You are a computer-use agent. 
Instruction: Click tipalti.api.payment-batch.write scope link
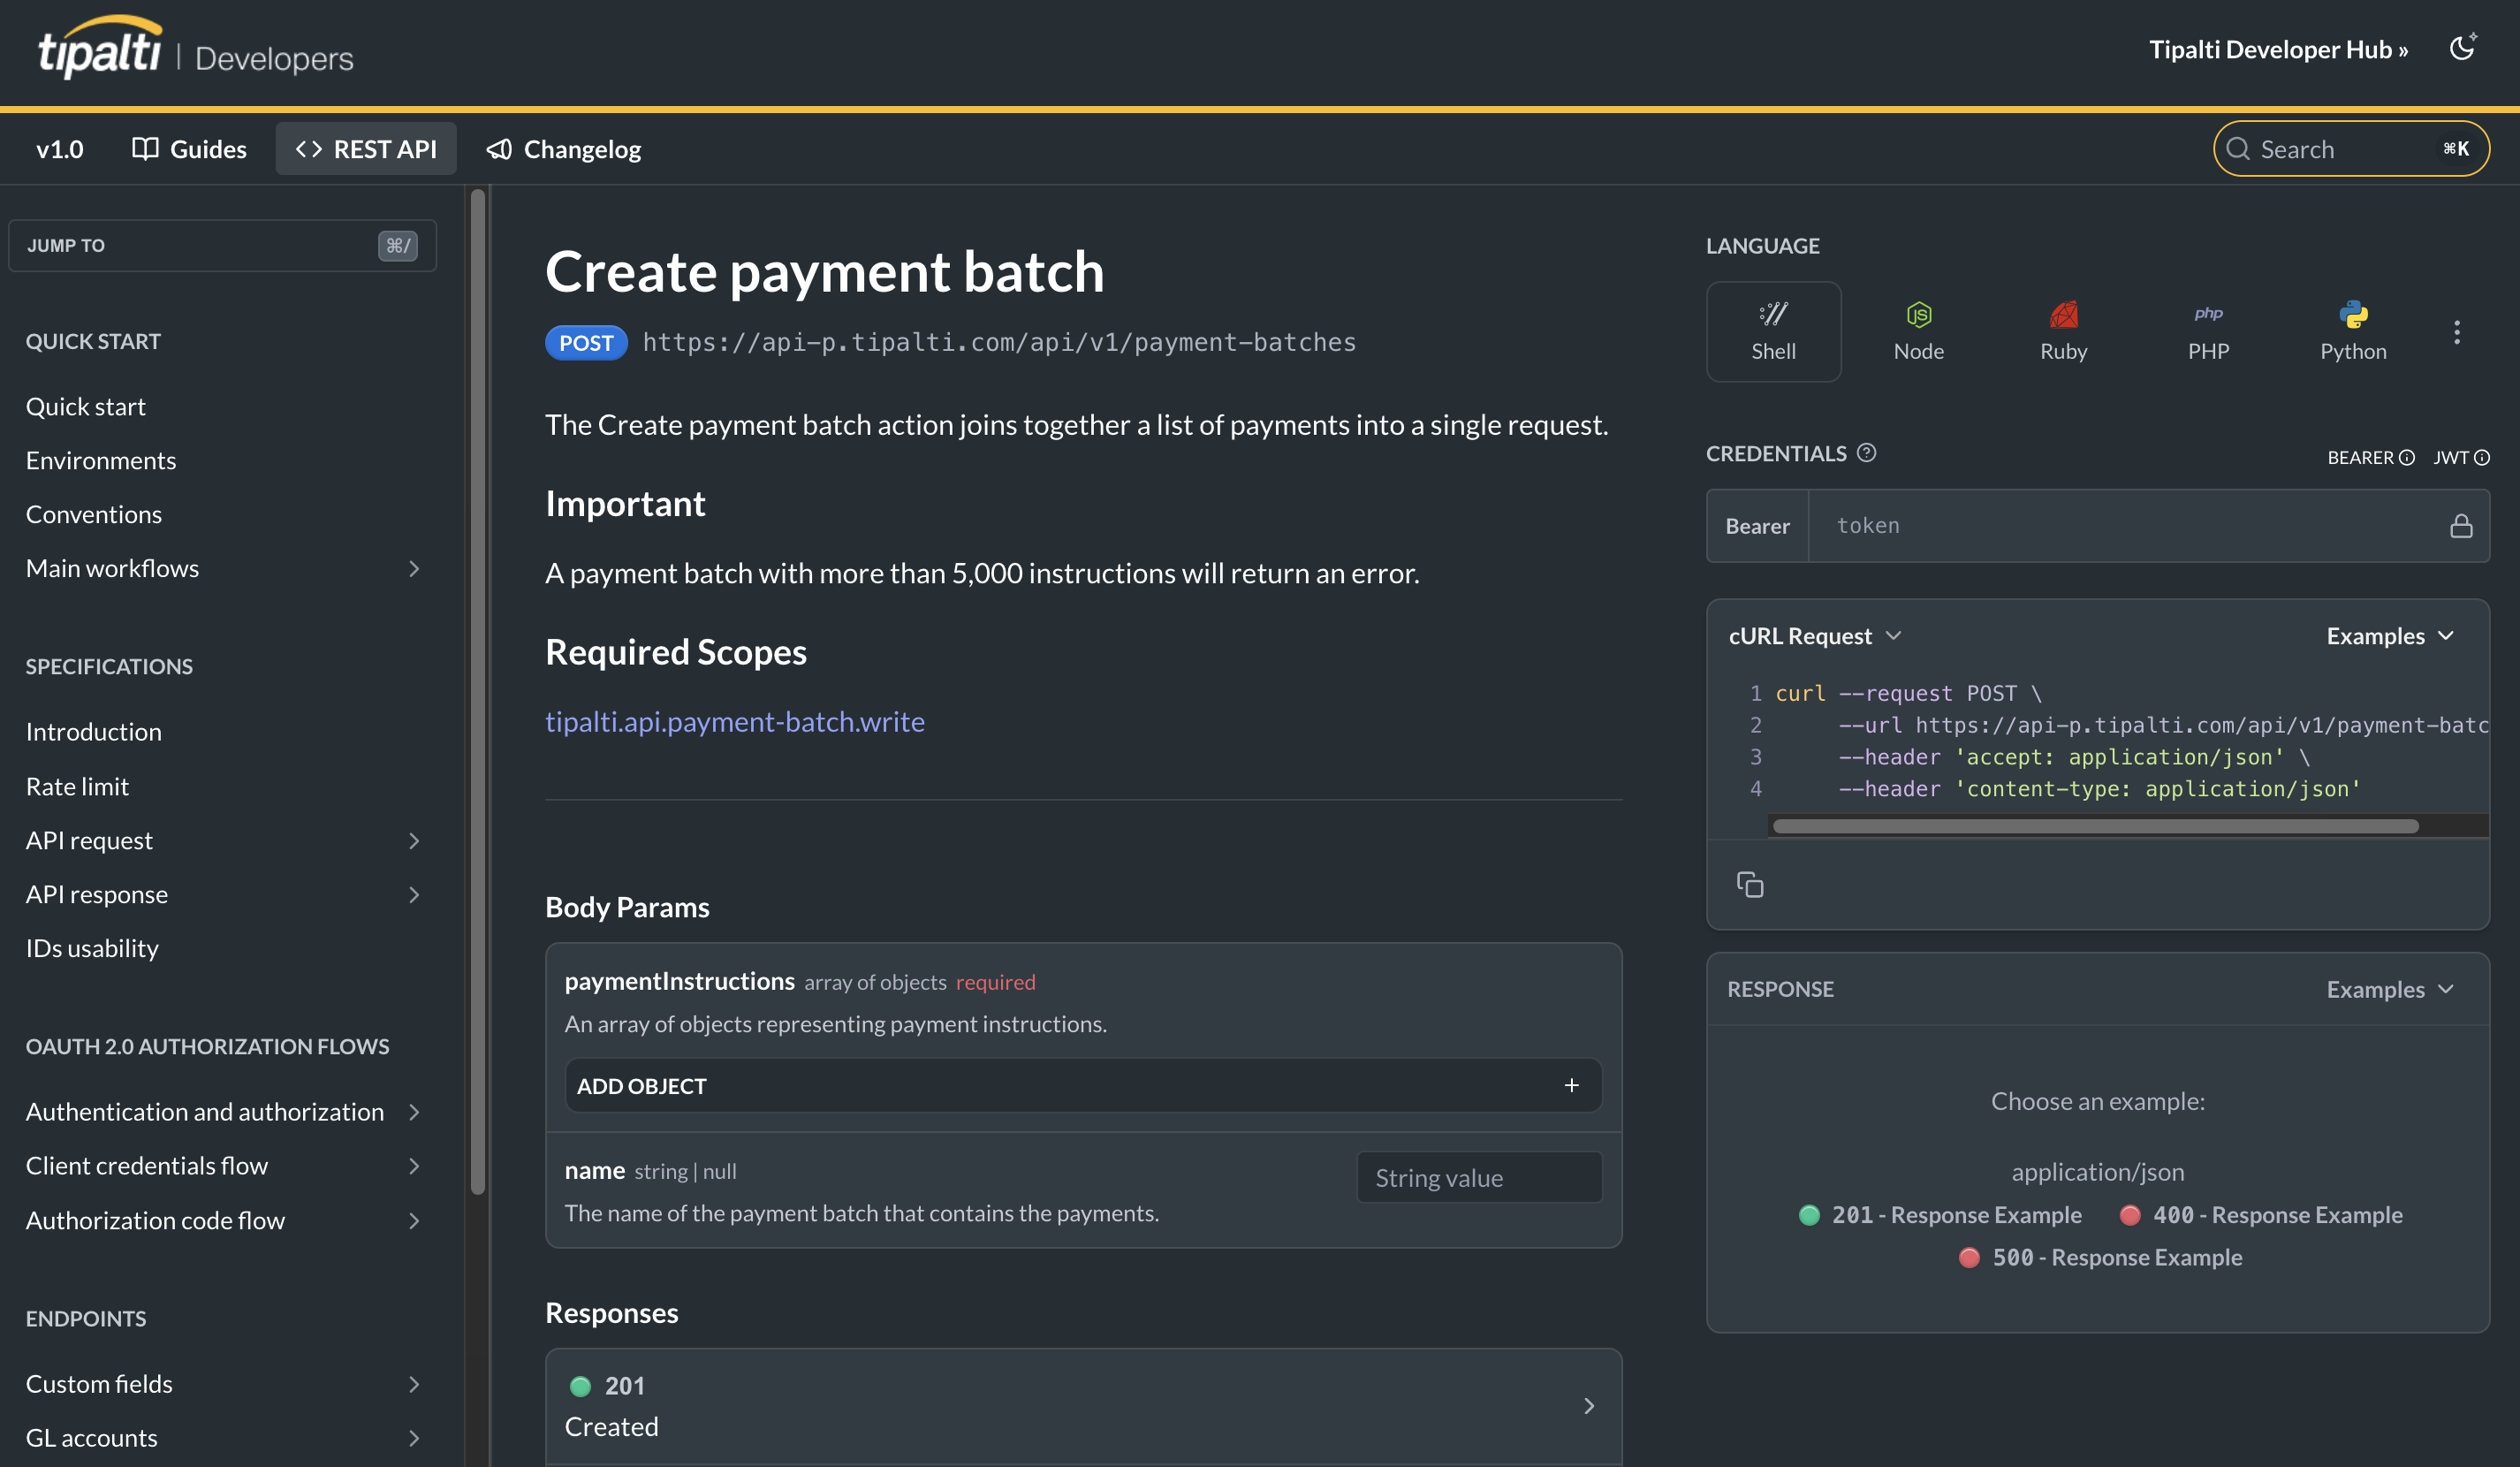(735, 721)
